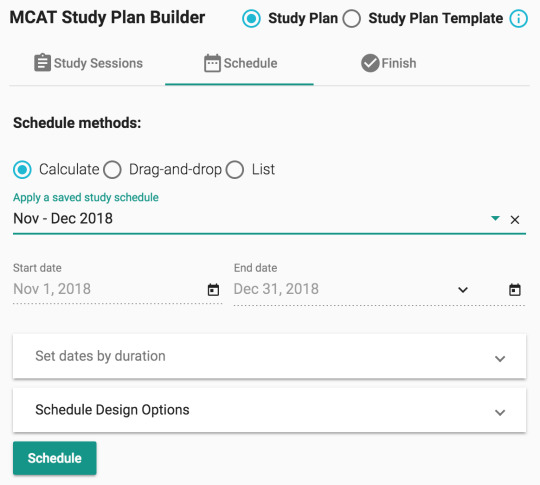
Task: Click the Study Sessions clipboard icon
Action: (x=42, y=63)
